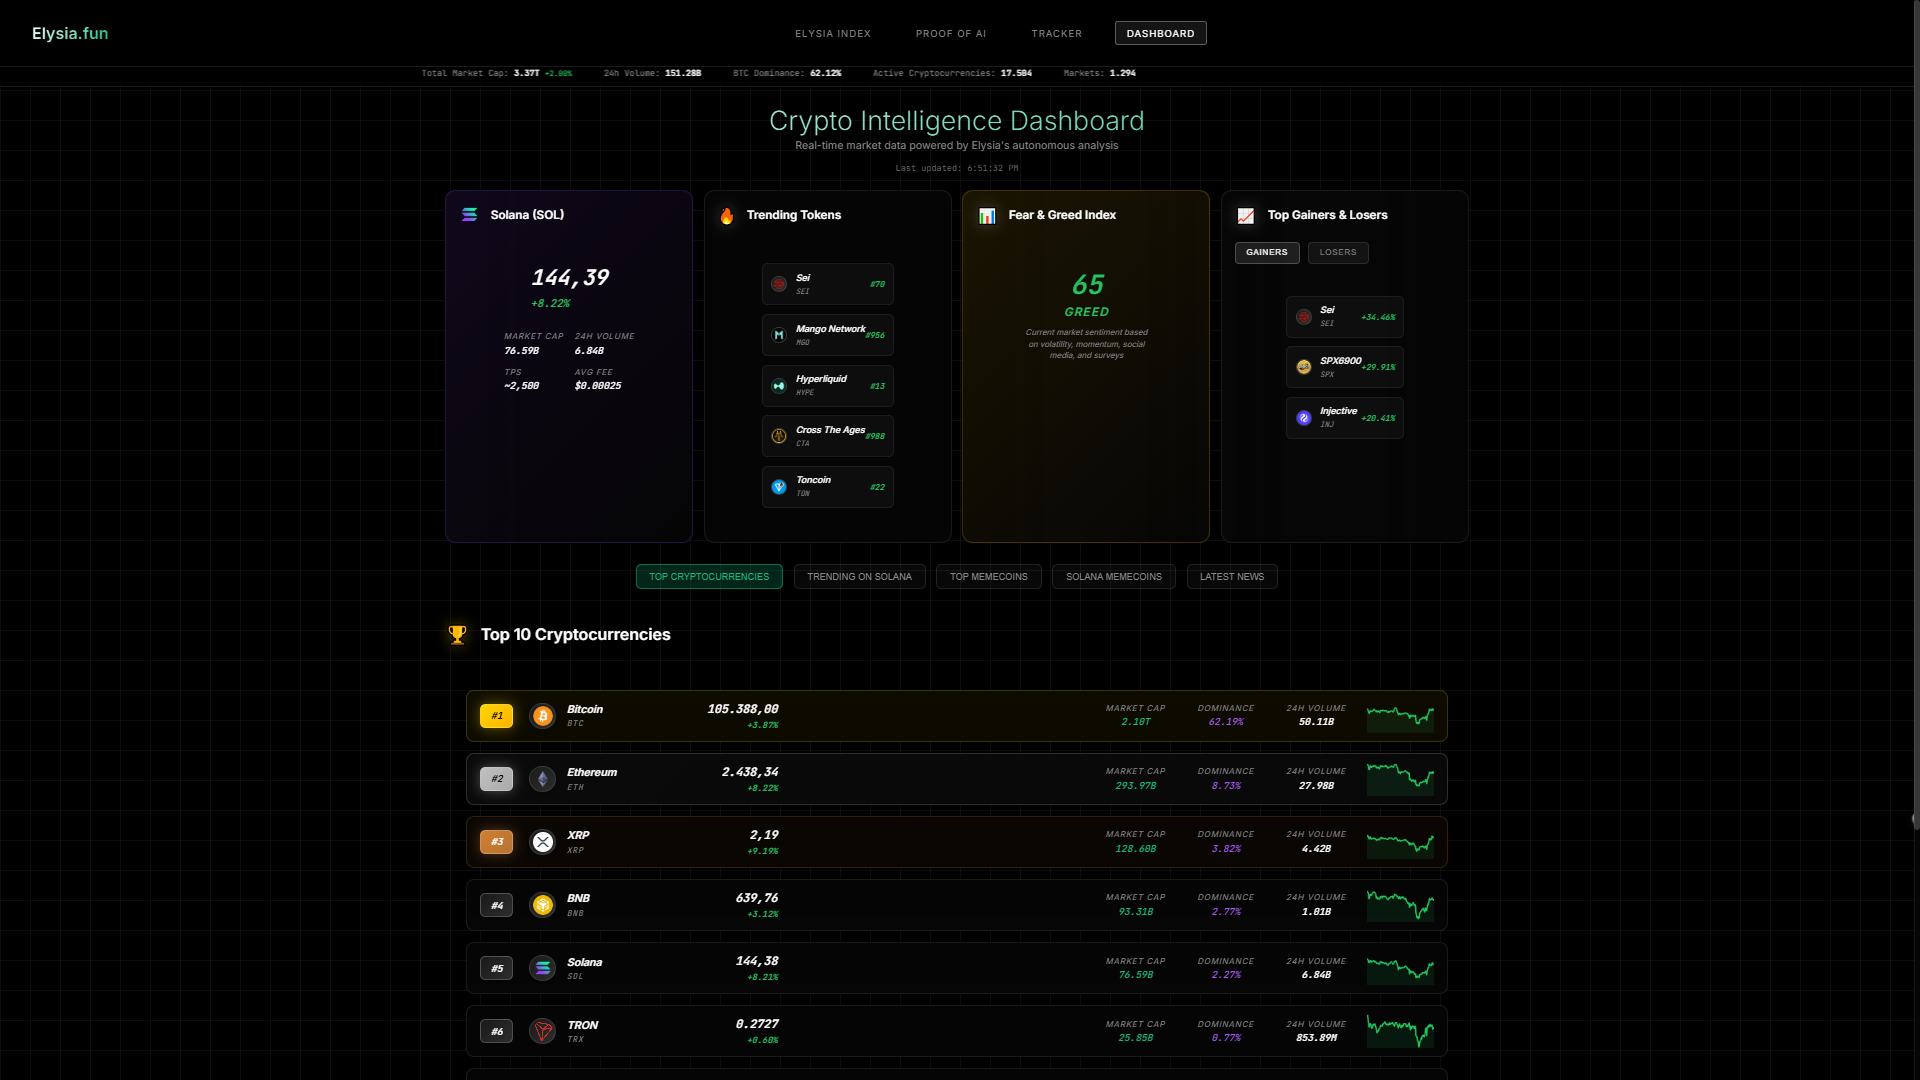Open the ELYSIA INDEX link
This screenshot has height=1080, width=1920.
tap(833, 33)
